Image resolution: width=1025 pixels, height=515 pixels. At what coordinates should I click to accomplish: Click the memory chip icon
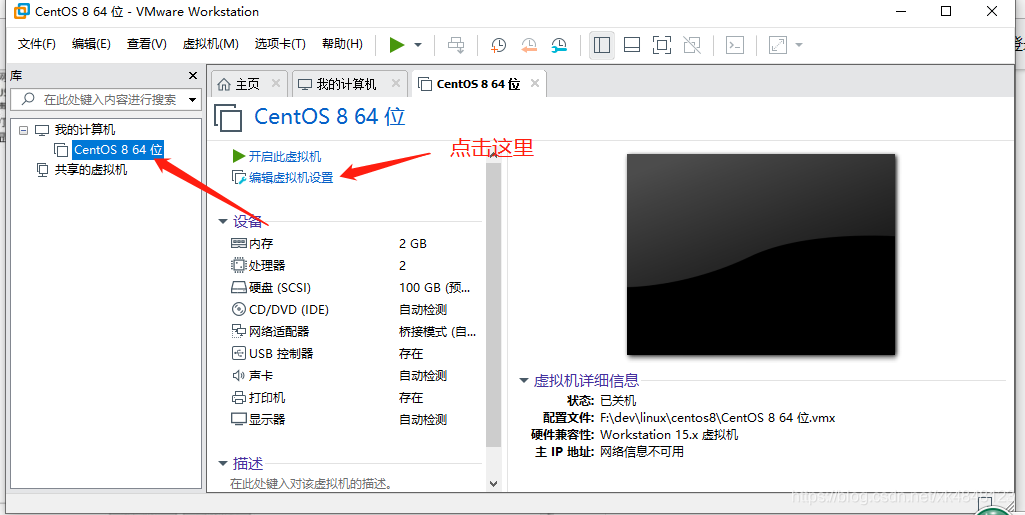coord(239,243)
